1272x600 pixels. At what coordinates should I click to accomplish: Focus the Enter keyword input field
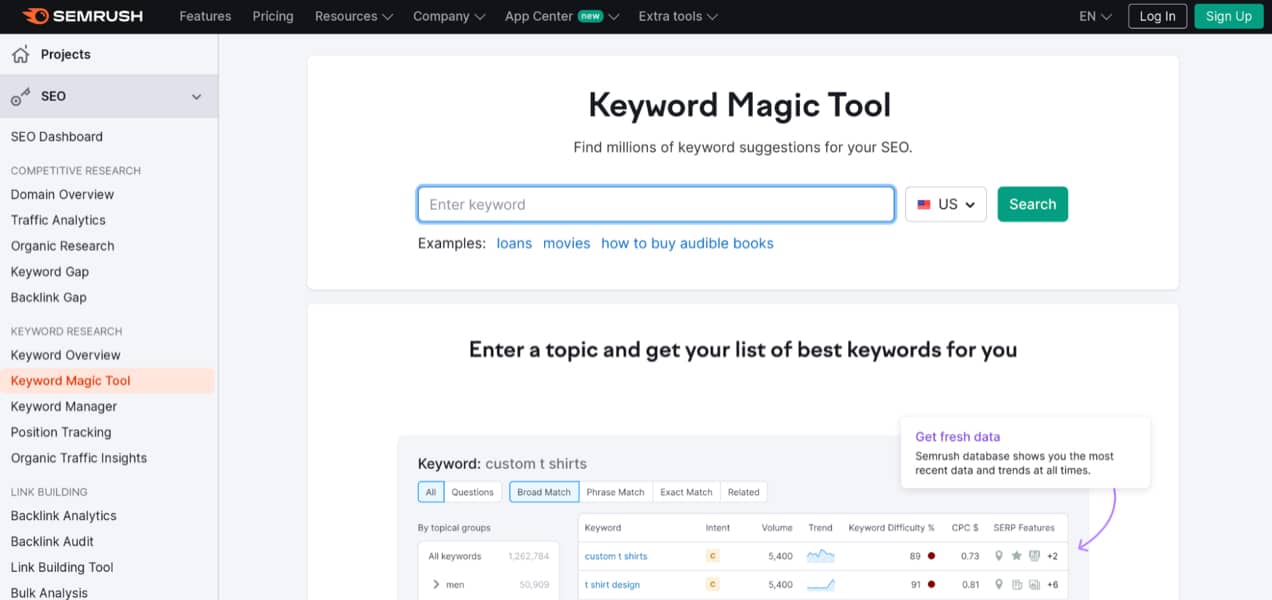tap(656, 204)
